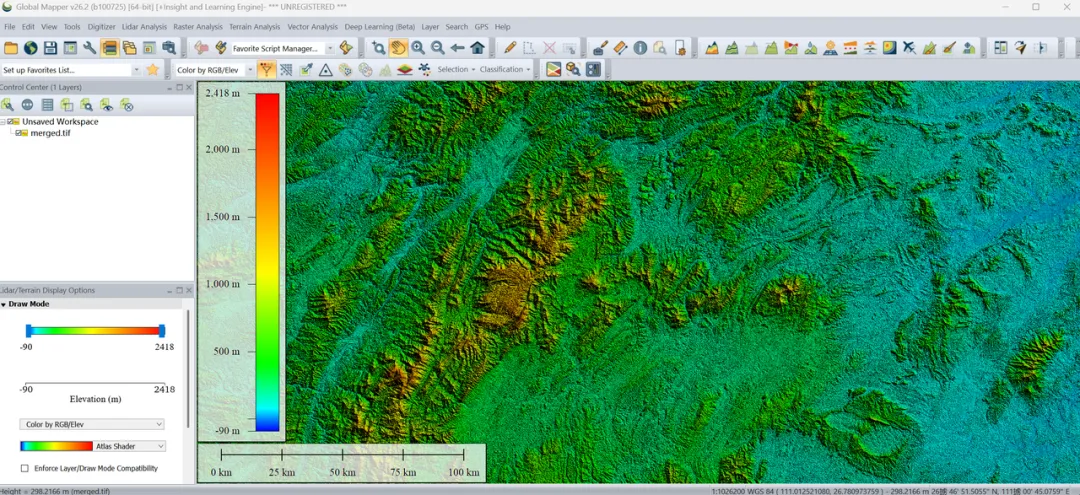Open the File menu

(10, 27)
